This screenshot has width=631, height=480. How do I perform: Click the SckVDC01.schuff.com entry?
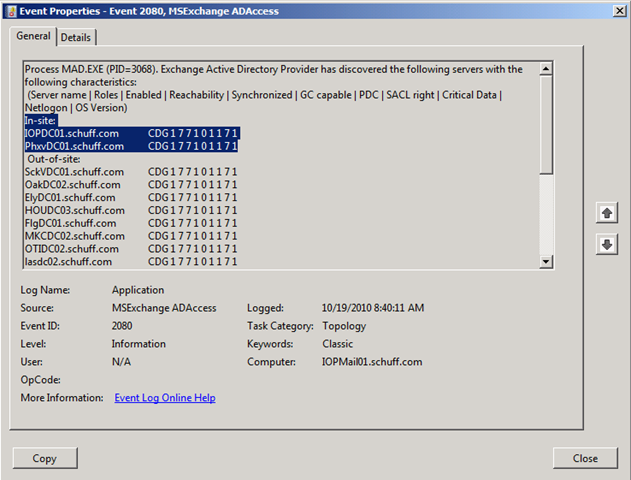coord(131,172)
